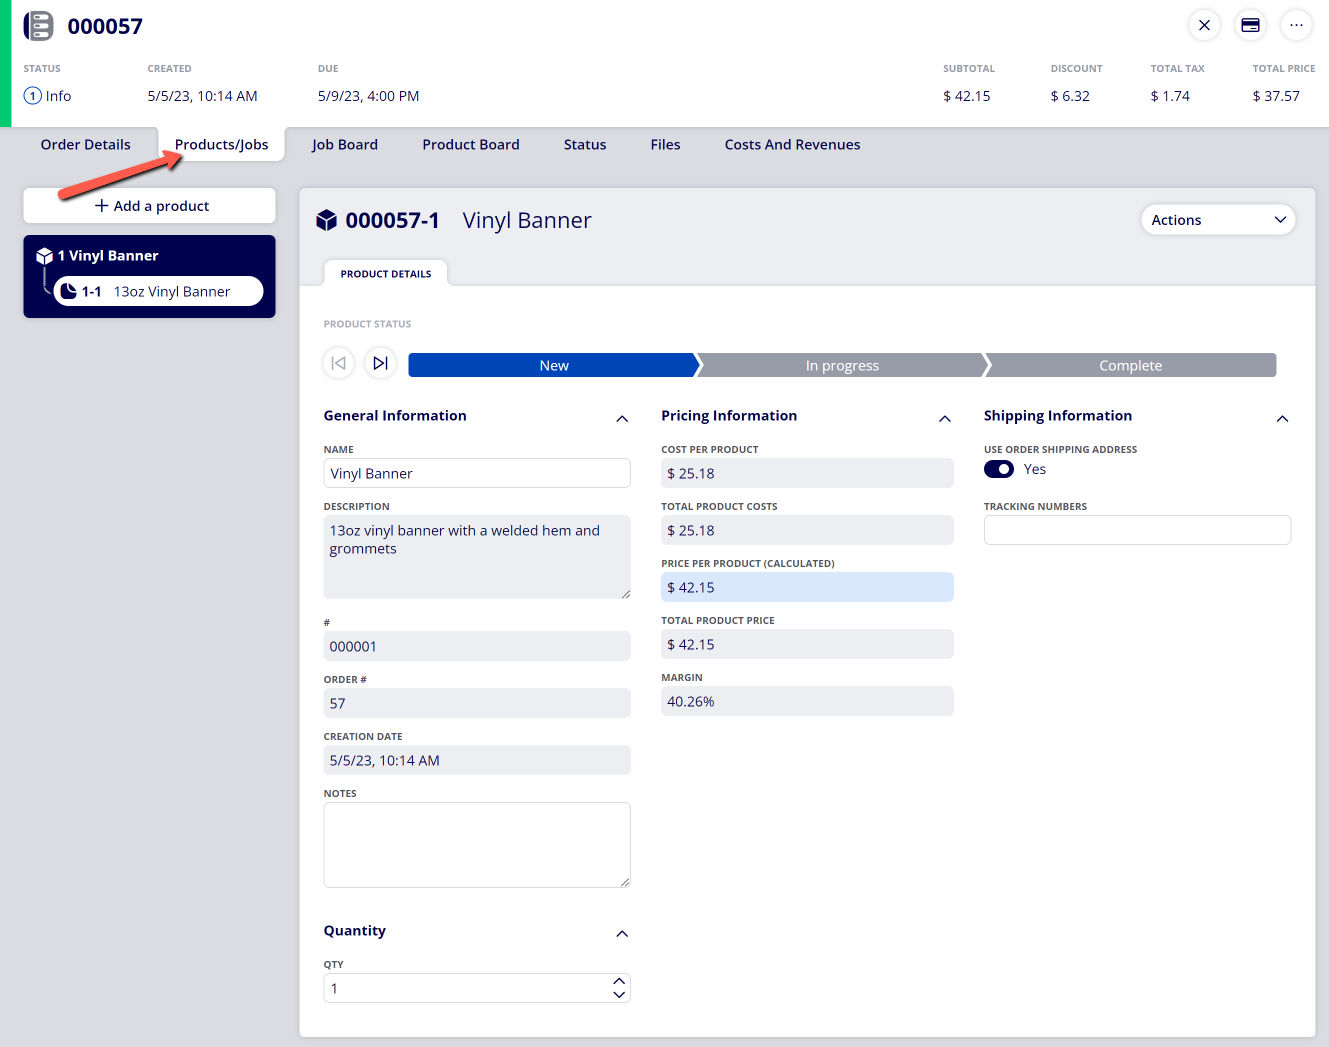
Task: Click the Cost Per Product field
Action: coord(807,473)
